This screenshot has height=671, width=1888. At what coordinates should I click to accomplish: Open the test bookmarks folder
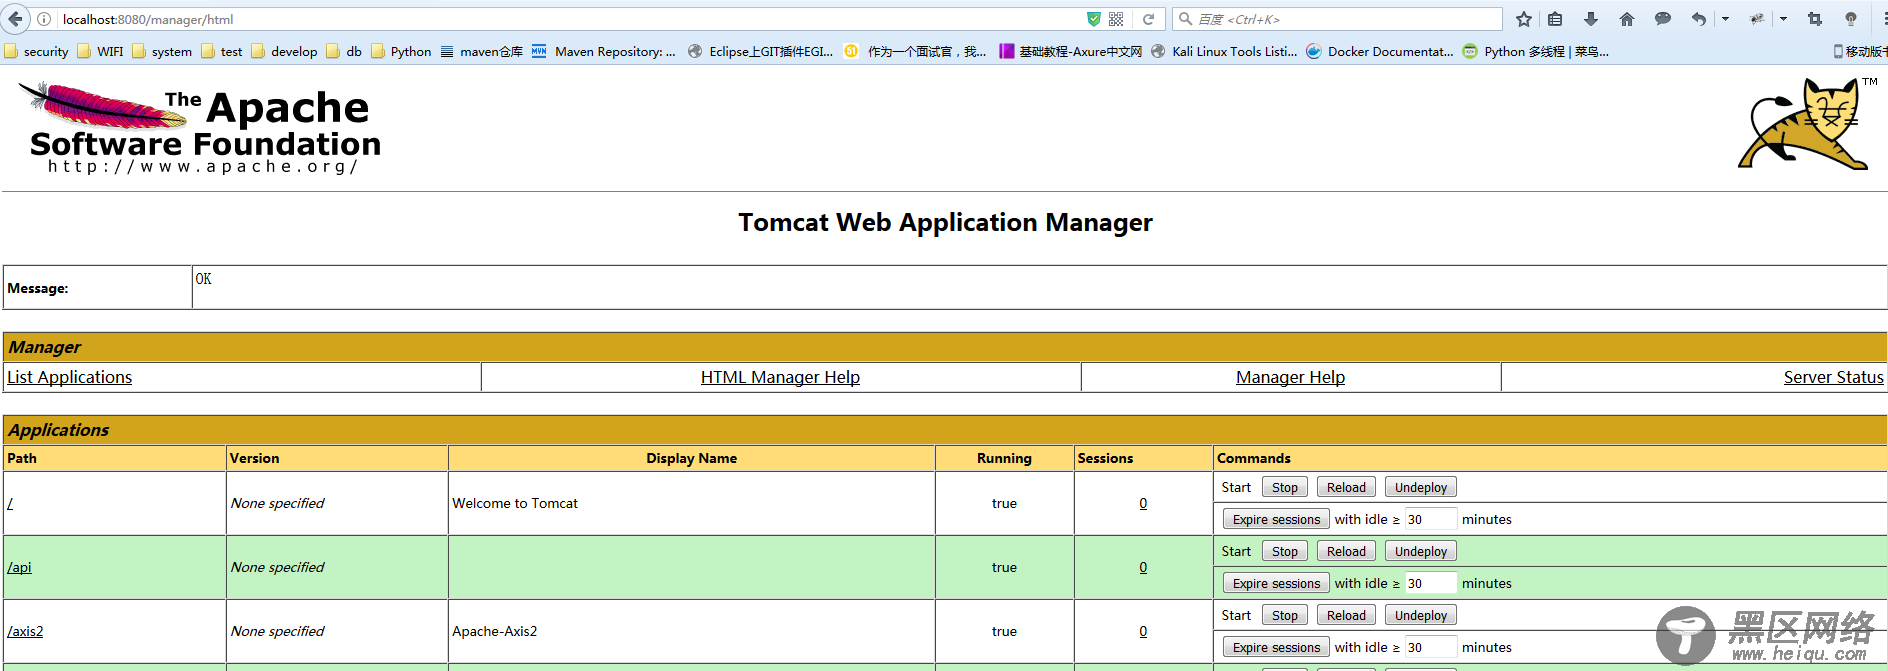point(221,51)
